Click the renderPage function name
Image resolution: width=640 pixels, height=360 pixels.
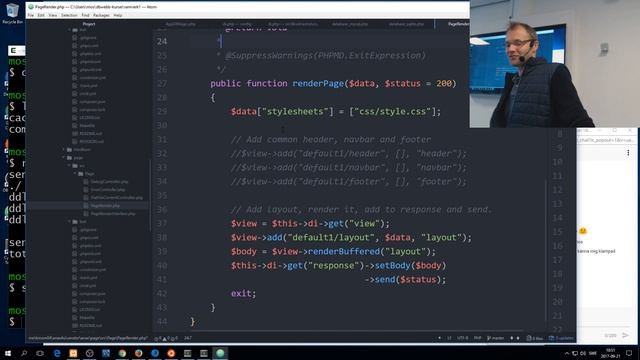point(318,84)
